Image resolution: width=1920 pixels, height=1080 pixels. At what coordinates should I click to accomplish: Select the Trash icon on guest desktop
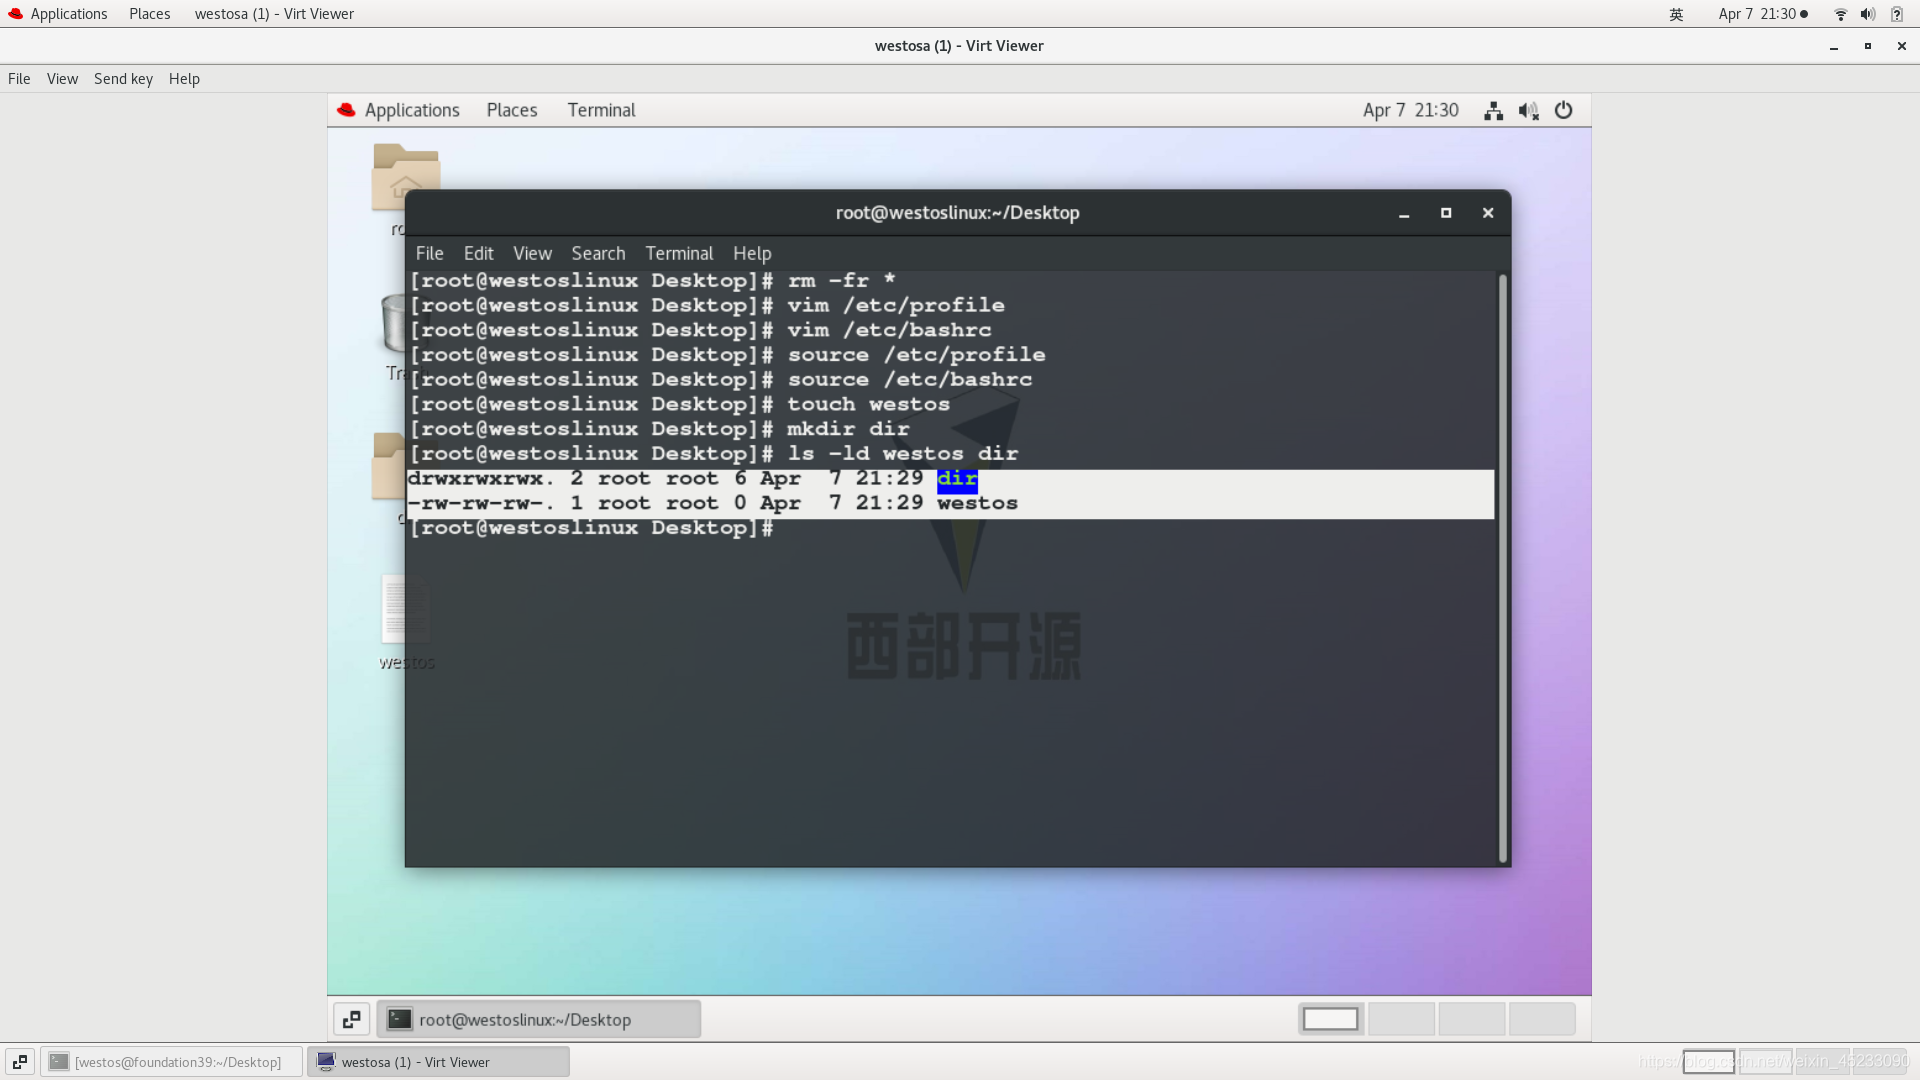391,324
